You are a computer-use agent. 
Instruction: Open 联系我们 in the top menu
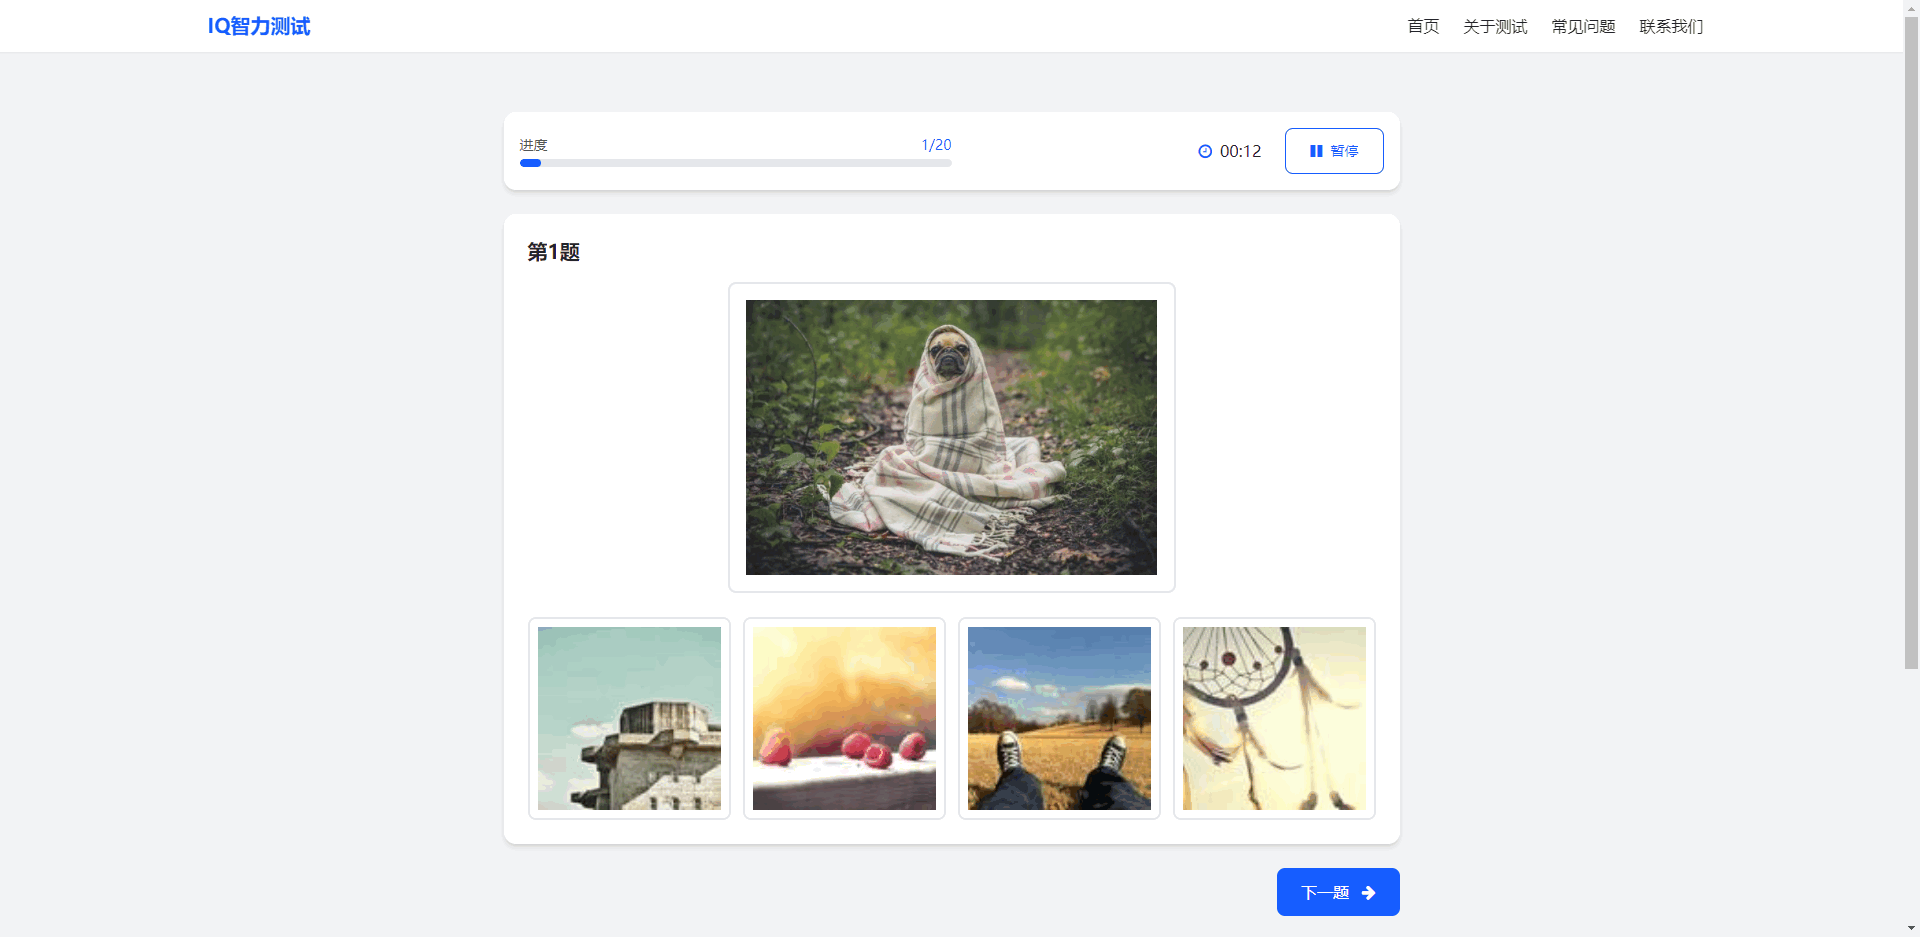tap(1671, 26)
